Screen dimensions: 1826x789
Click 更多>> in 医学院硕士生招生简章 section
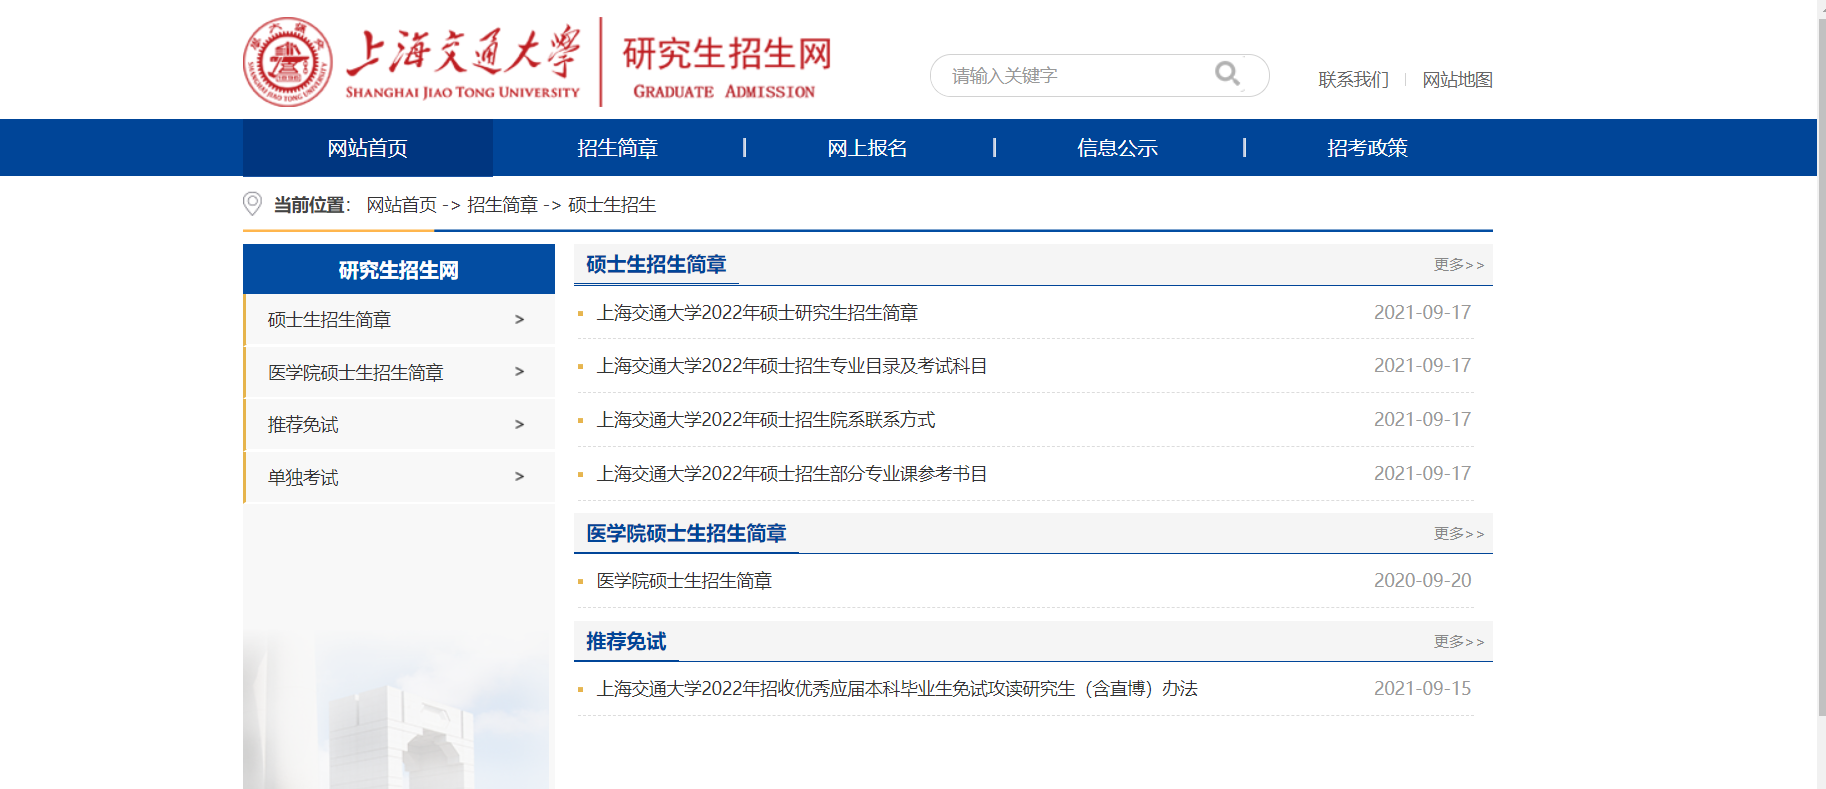pos(1459,534)
